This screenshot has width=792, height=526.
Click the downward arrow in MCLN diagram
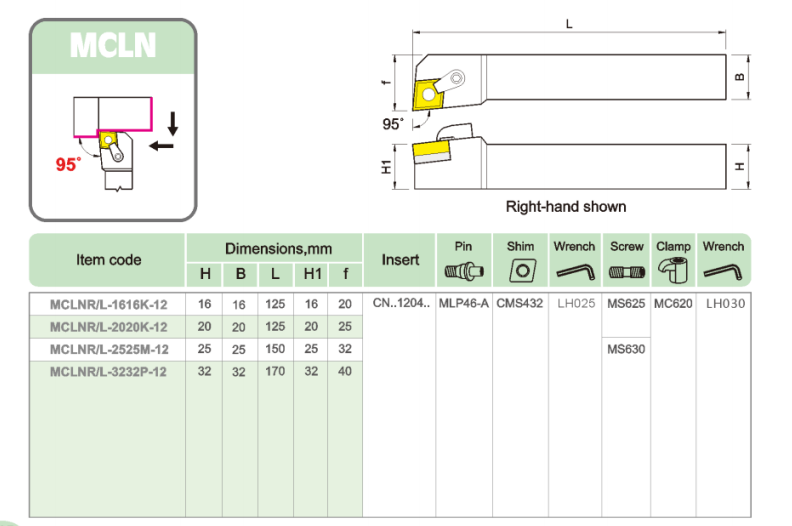click(x=173, y=124)
